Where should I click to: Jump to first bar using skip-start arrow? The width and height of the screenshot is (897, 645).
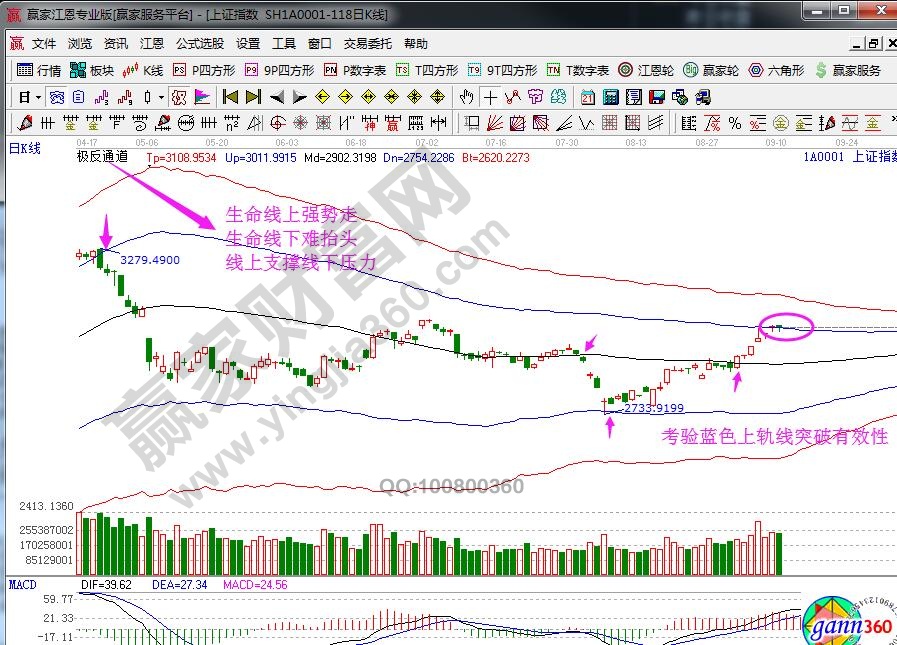230,97
